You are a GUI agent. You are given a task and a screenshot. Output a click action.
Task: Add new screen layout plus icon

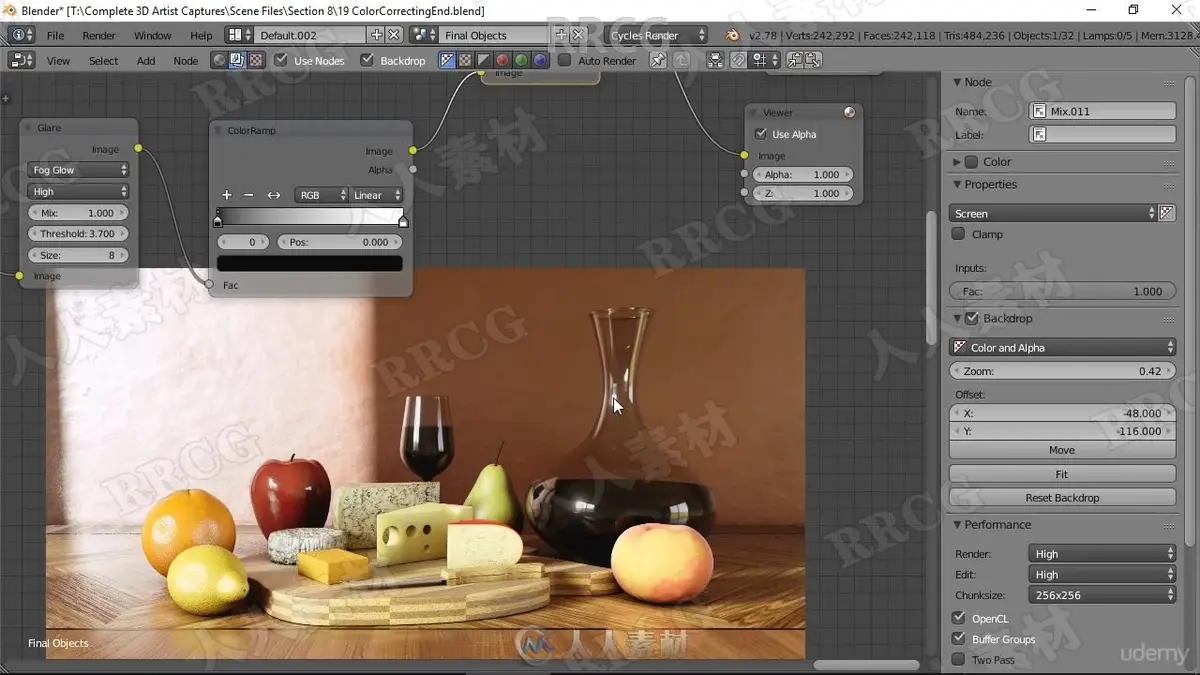pyautogui.click(x=376, y=35)
